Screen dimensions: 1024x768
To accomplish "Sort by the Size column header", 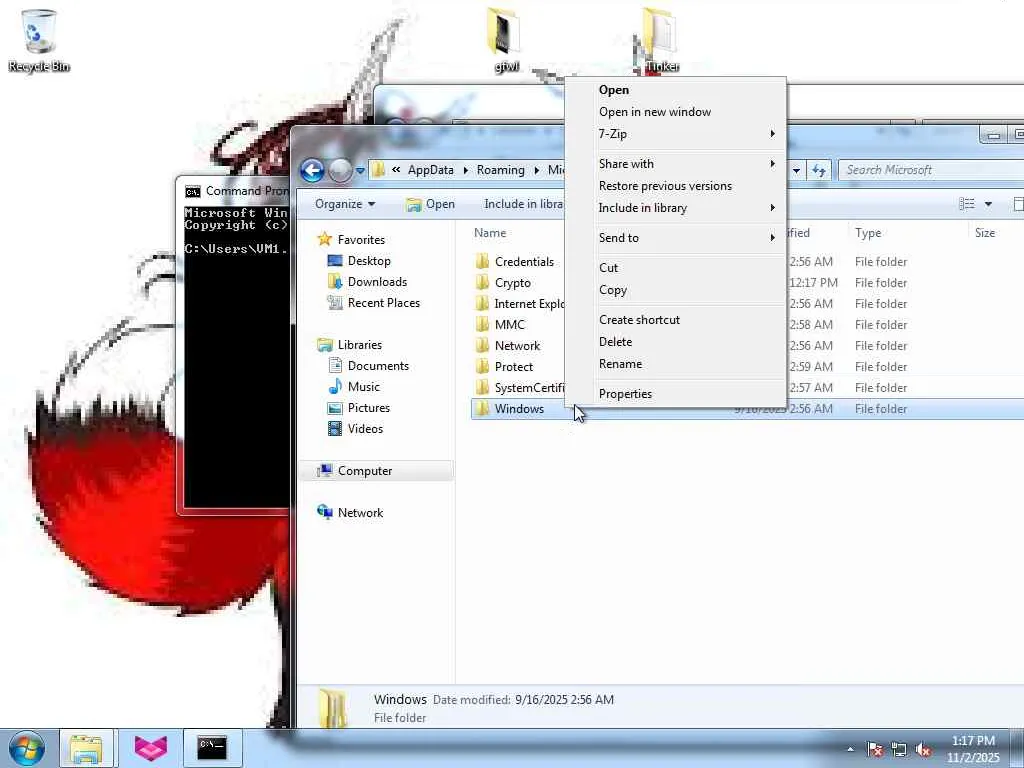I will [985, 233].
